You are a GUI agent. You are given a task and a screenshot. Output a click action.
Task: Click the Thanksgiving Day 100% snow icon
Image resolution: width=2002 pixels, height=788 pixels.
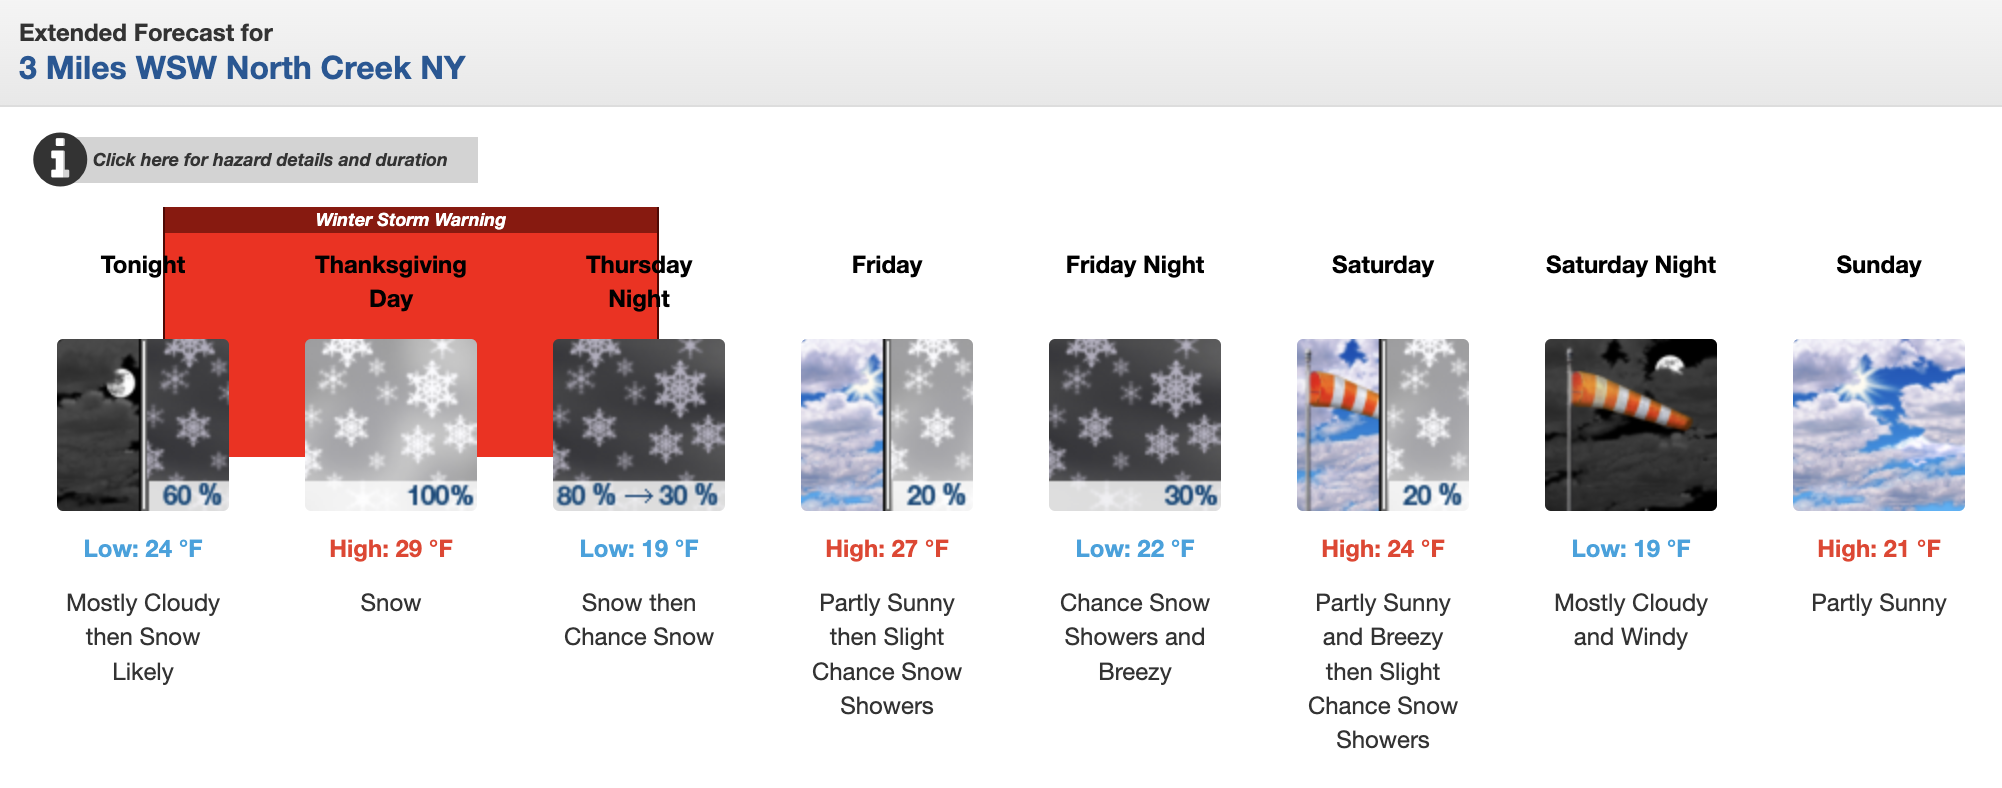point(390,424)
